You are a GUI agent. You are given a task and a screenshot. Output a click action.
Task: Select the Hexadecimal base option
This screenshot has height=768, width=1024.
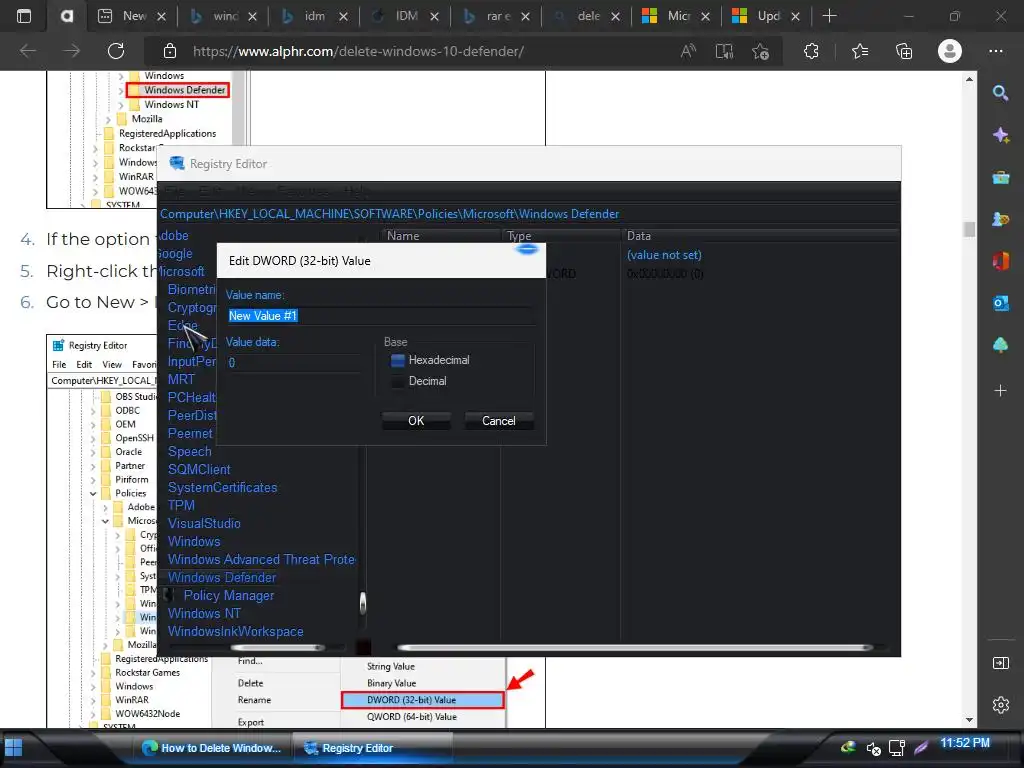pyautogui.click(x=397, y=360)
